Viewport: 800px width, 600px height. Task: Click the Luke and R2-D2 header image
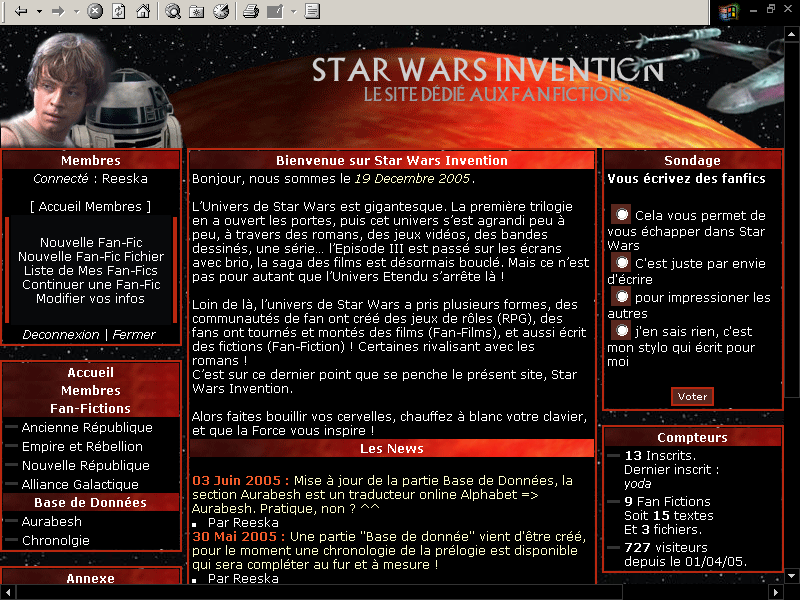click(91, 90)
